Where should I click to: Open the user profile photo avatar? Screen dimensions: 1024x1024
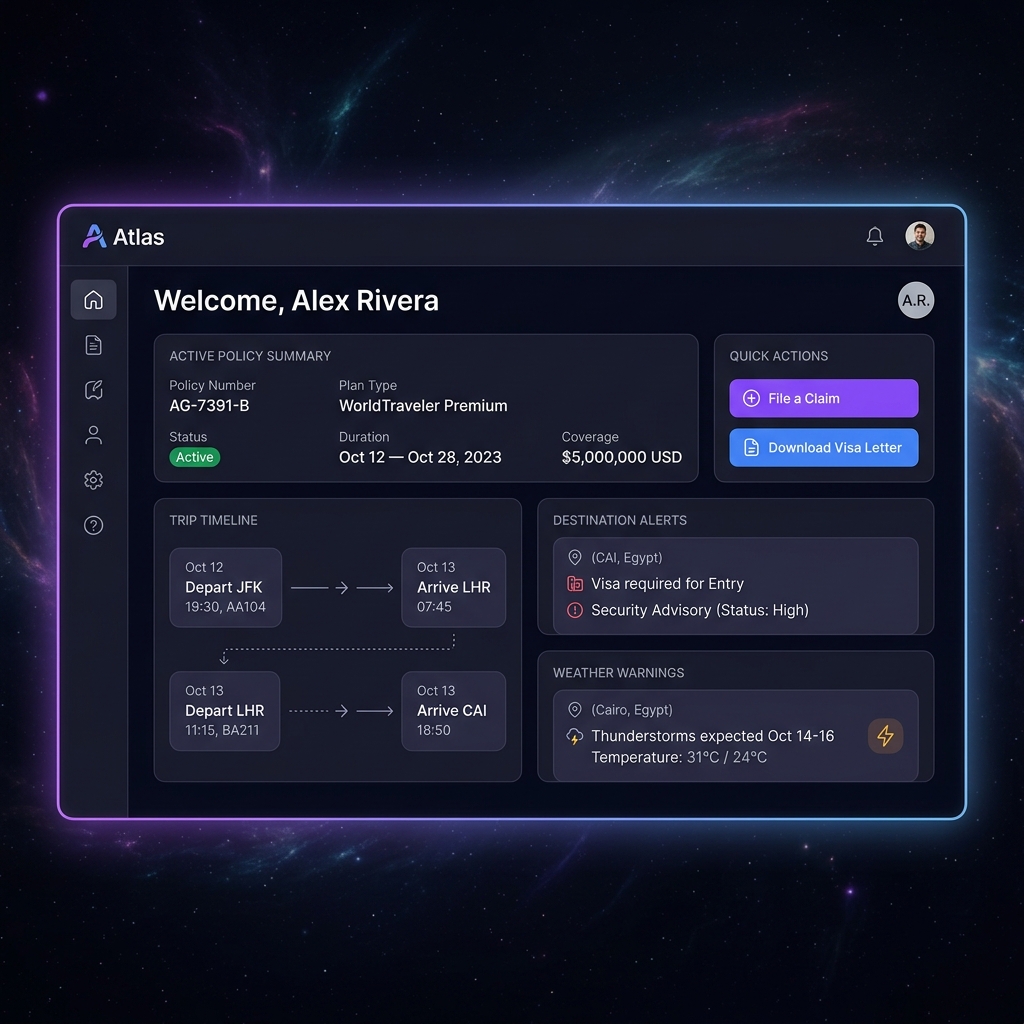tap(920, 236)
